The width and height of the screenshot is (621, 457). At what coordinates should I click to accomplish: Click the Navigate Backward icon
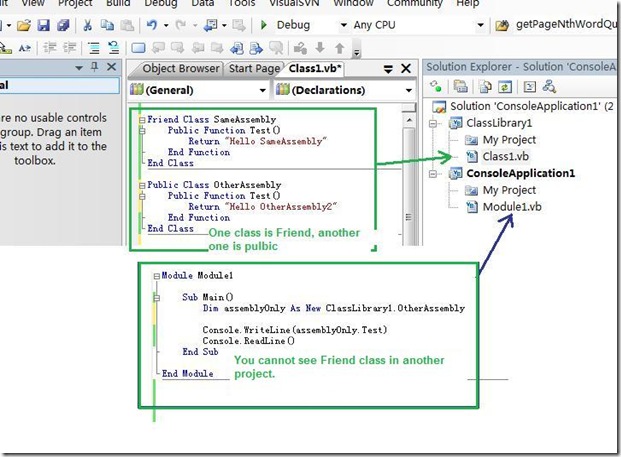(210, 25)
